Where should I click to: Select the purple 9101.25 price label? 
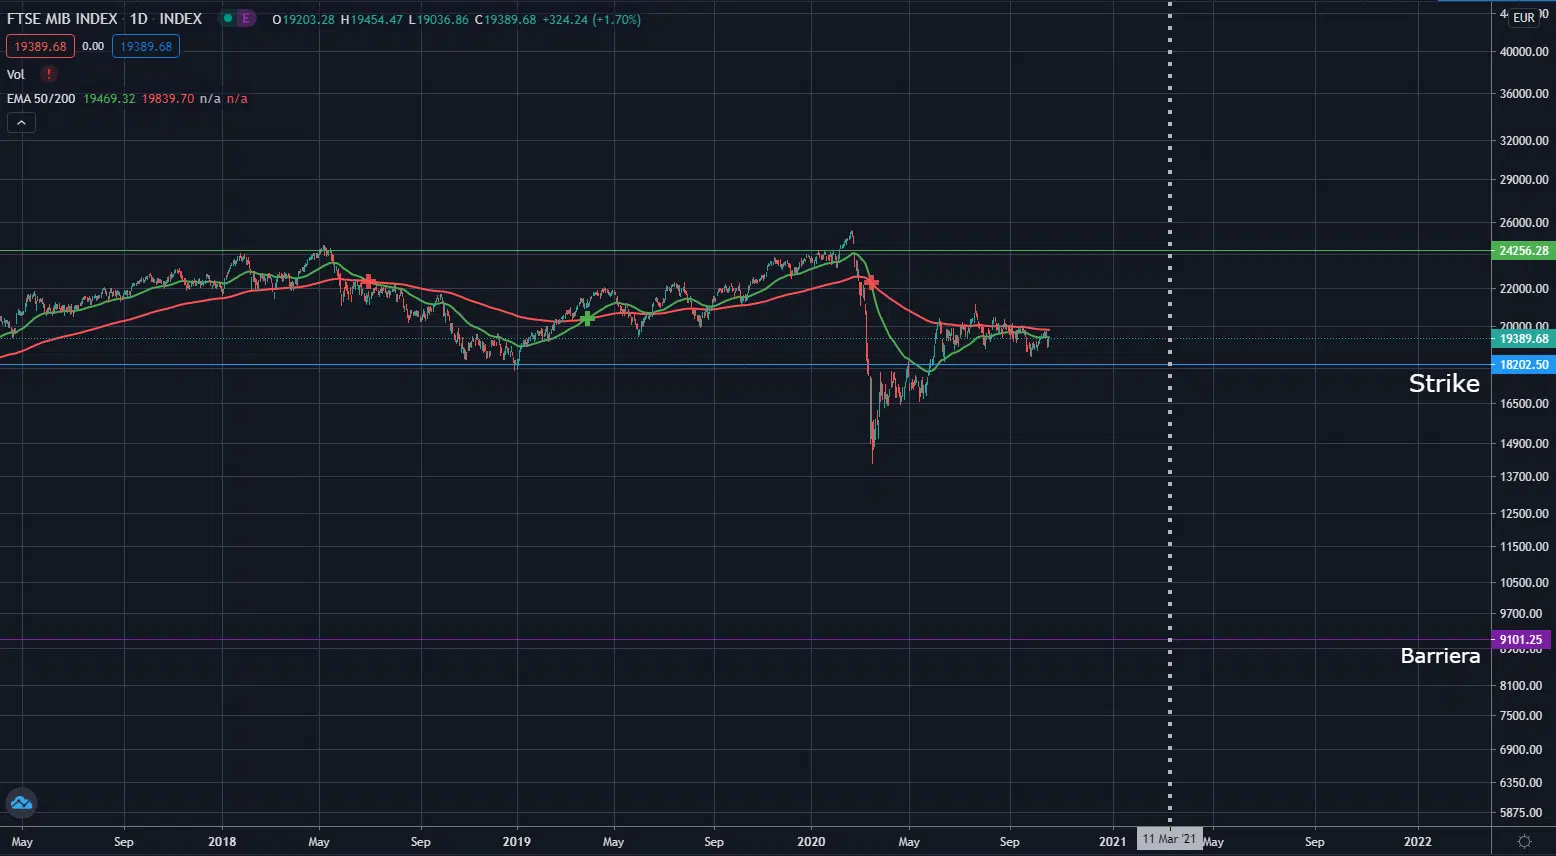(1520, 640)
